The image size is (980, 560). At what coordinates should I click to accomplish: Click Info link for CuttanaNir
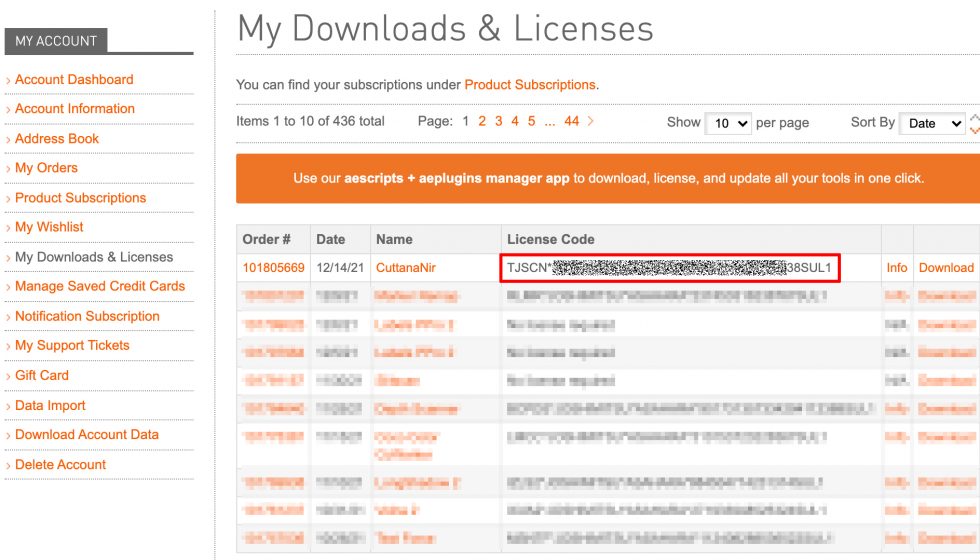pyautogui.click(x=896, y=268)
